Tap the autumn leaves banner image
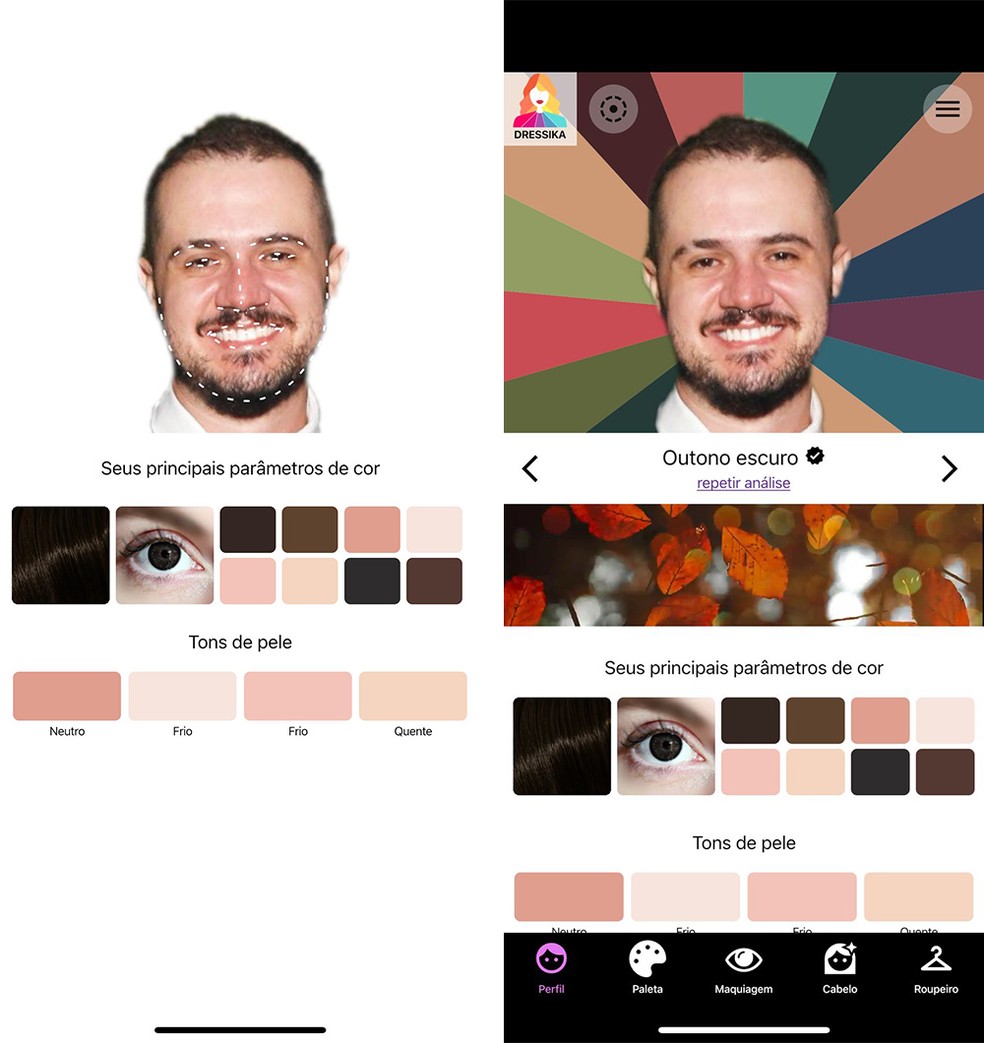 pyautogui.click(x=743, y=565)
